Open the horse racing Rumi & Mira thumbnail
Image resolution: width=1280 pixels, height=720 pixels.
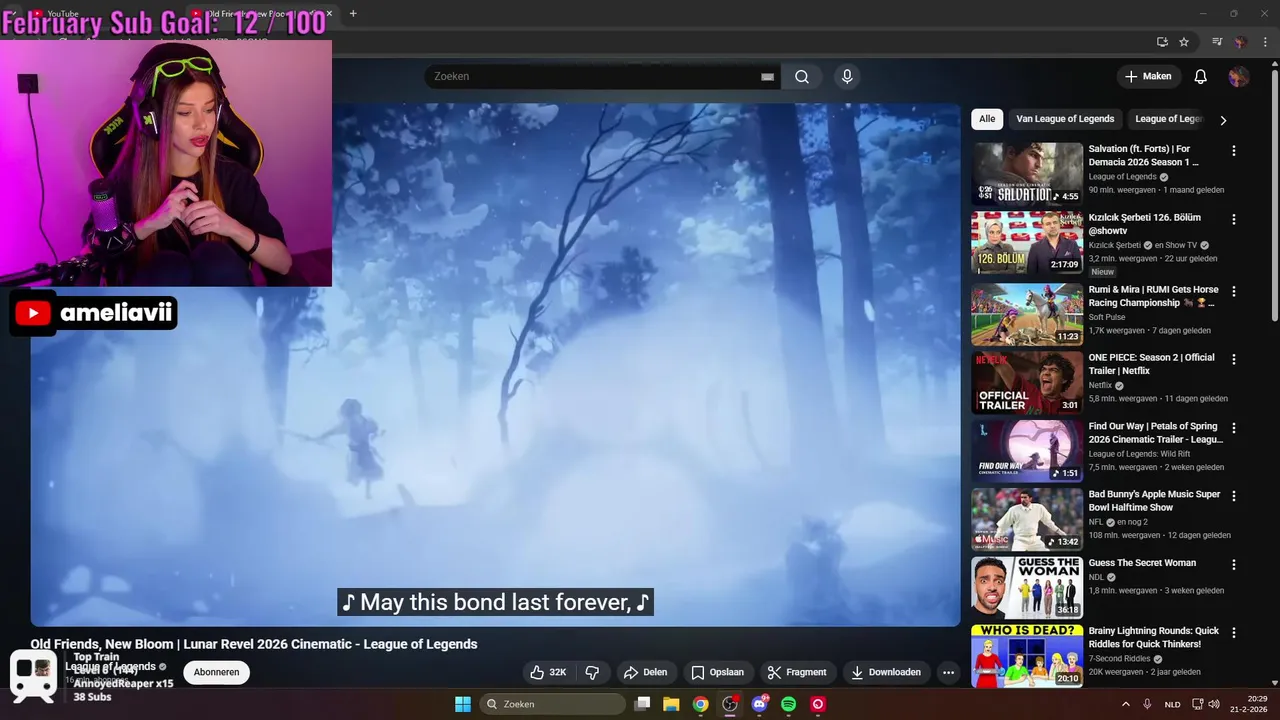[x=1027, y=314]
